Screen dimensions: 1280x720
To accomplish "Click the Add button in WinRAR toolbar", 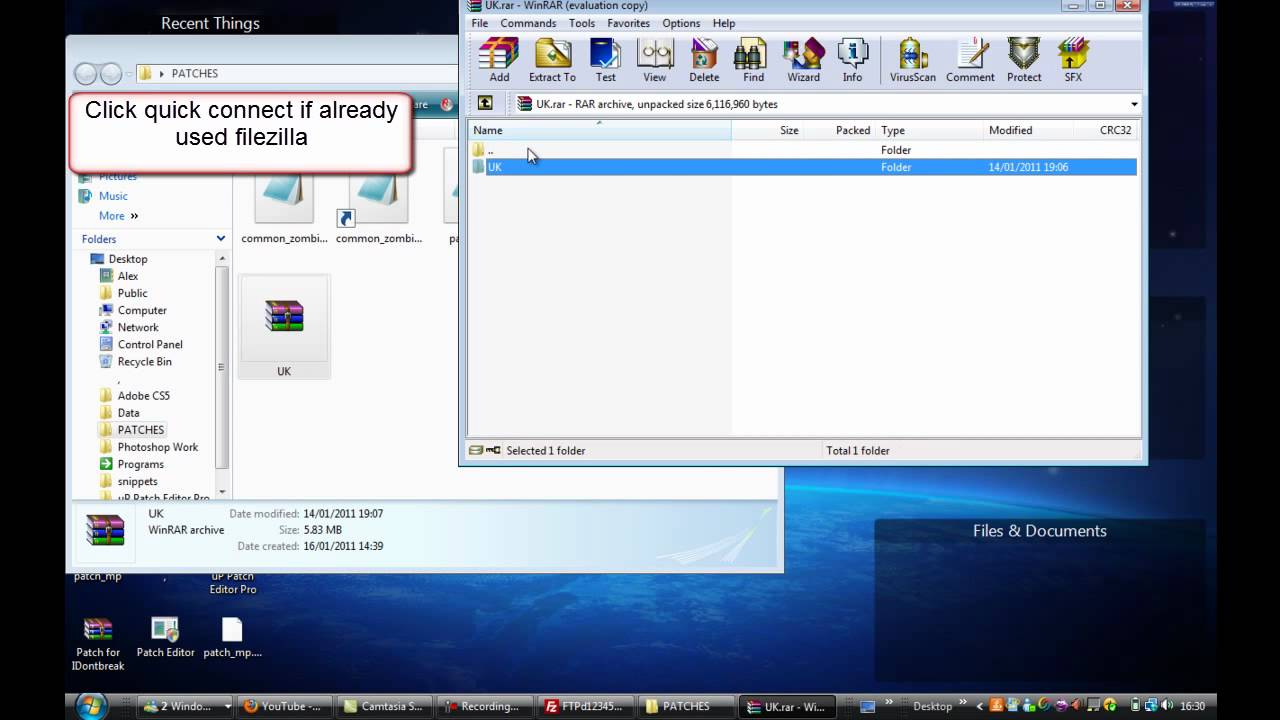I will [x=499, y=60].
